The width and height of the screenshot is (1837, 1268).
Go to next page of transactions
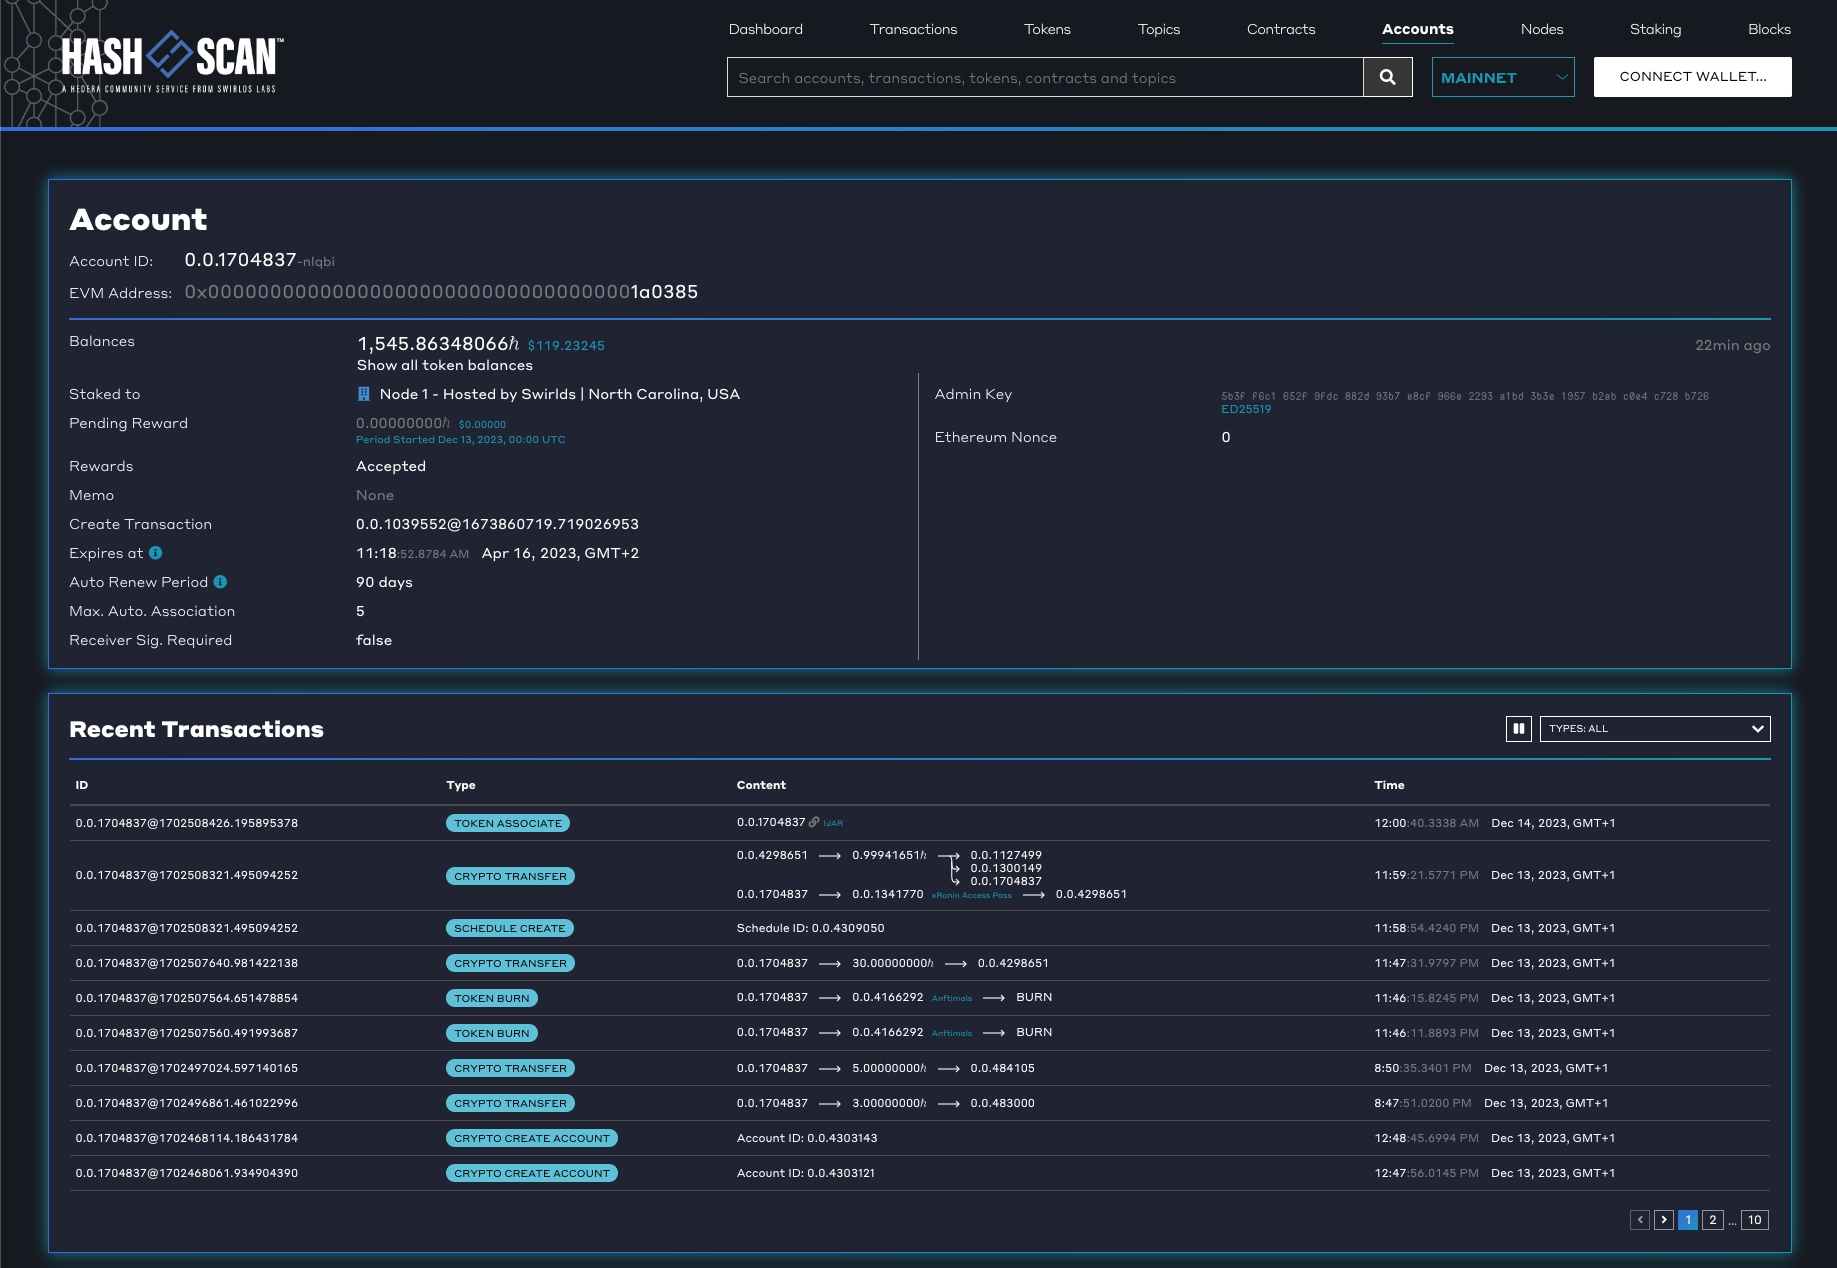click(x=1664, y=1220)
